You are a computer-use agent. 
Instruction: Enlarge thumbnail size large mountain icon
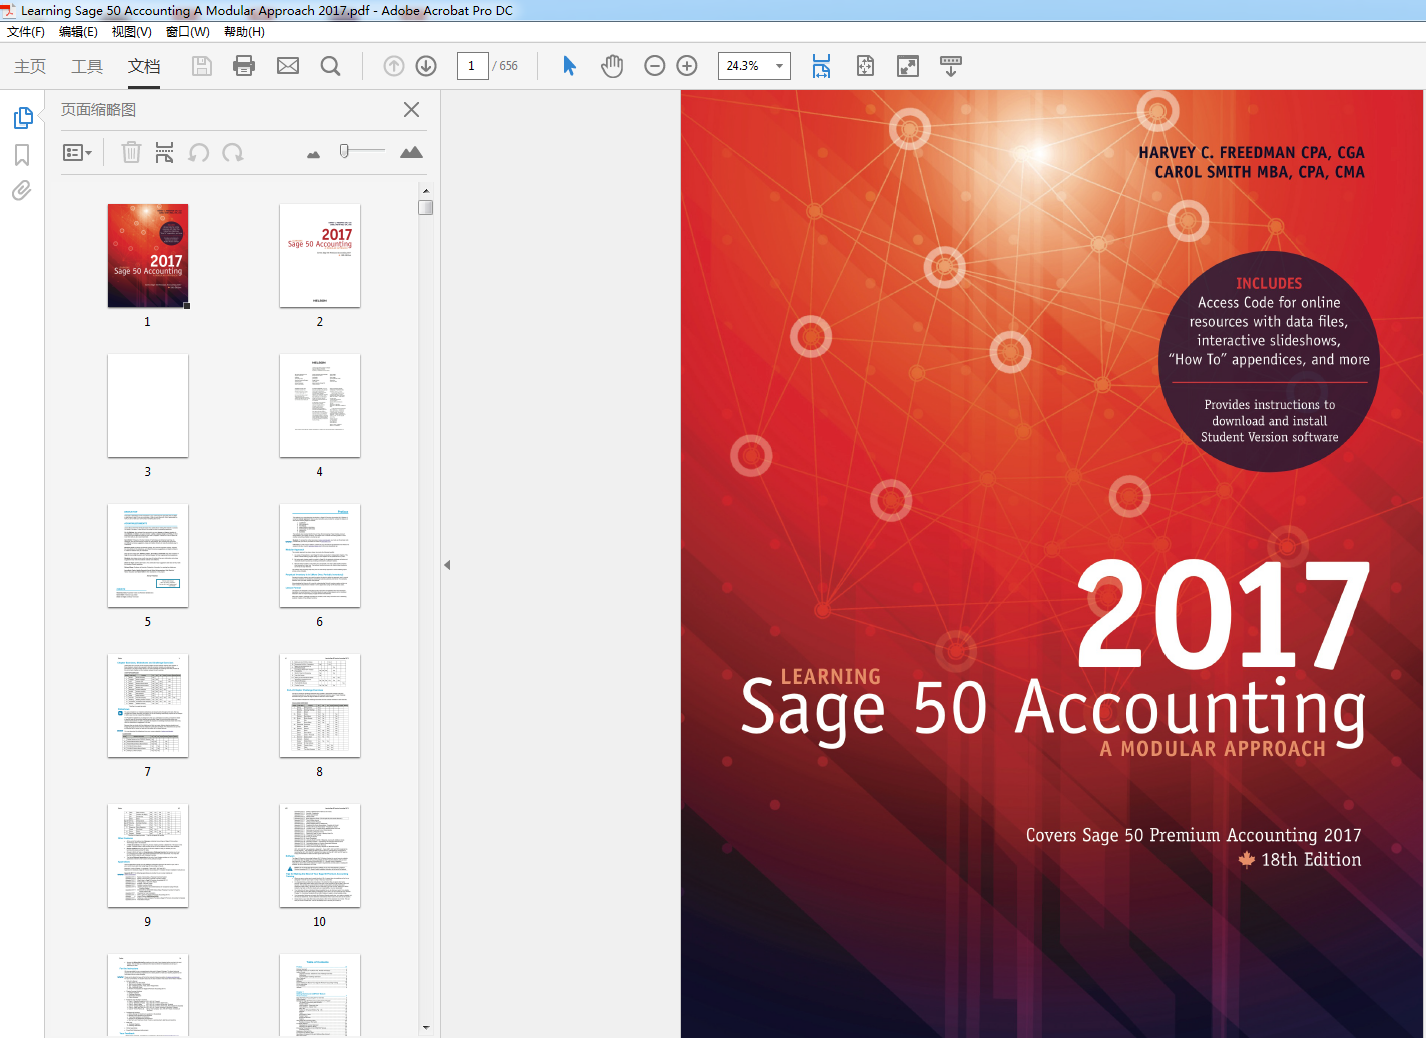[x=411, y=152]
